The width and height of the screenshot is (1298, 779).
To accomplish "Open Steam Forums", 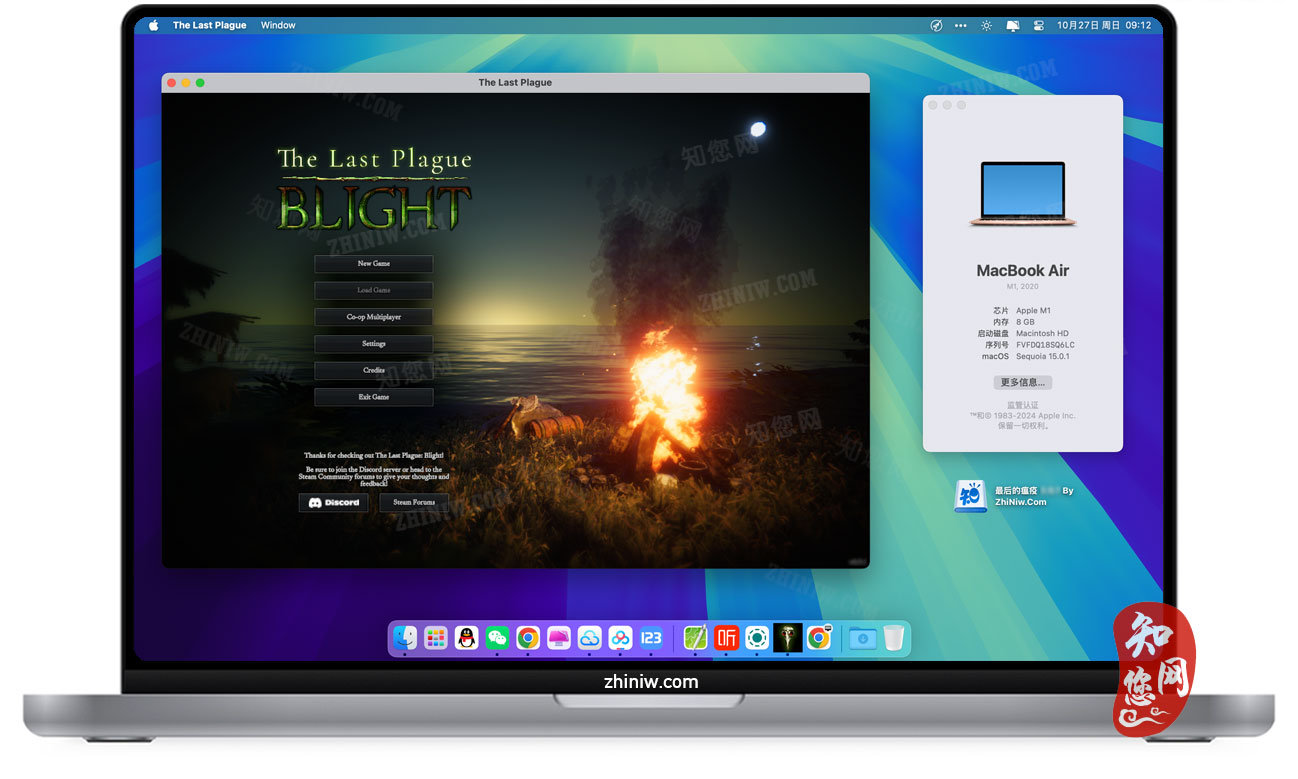I will click(414, 502).
